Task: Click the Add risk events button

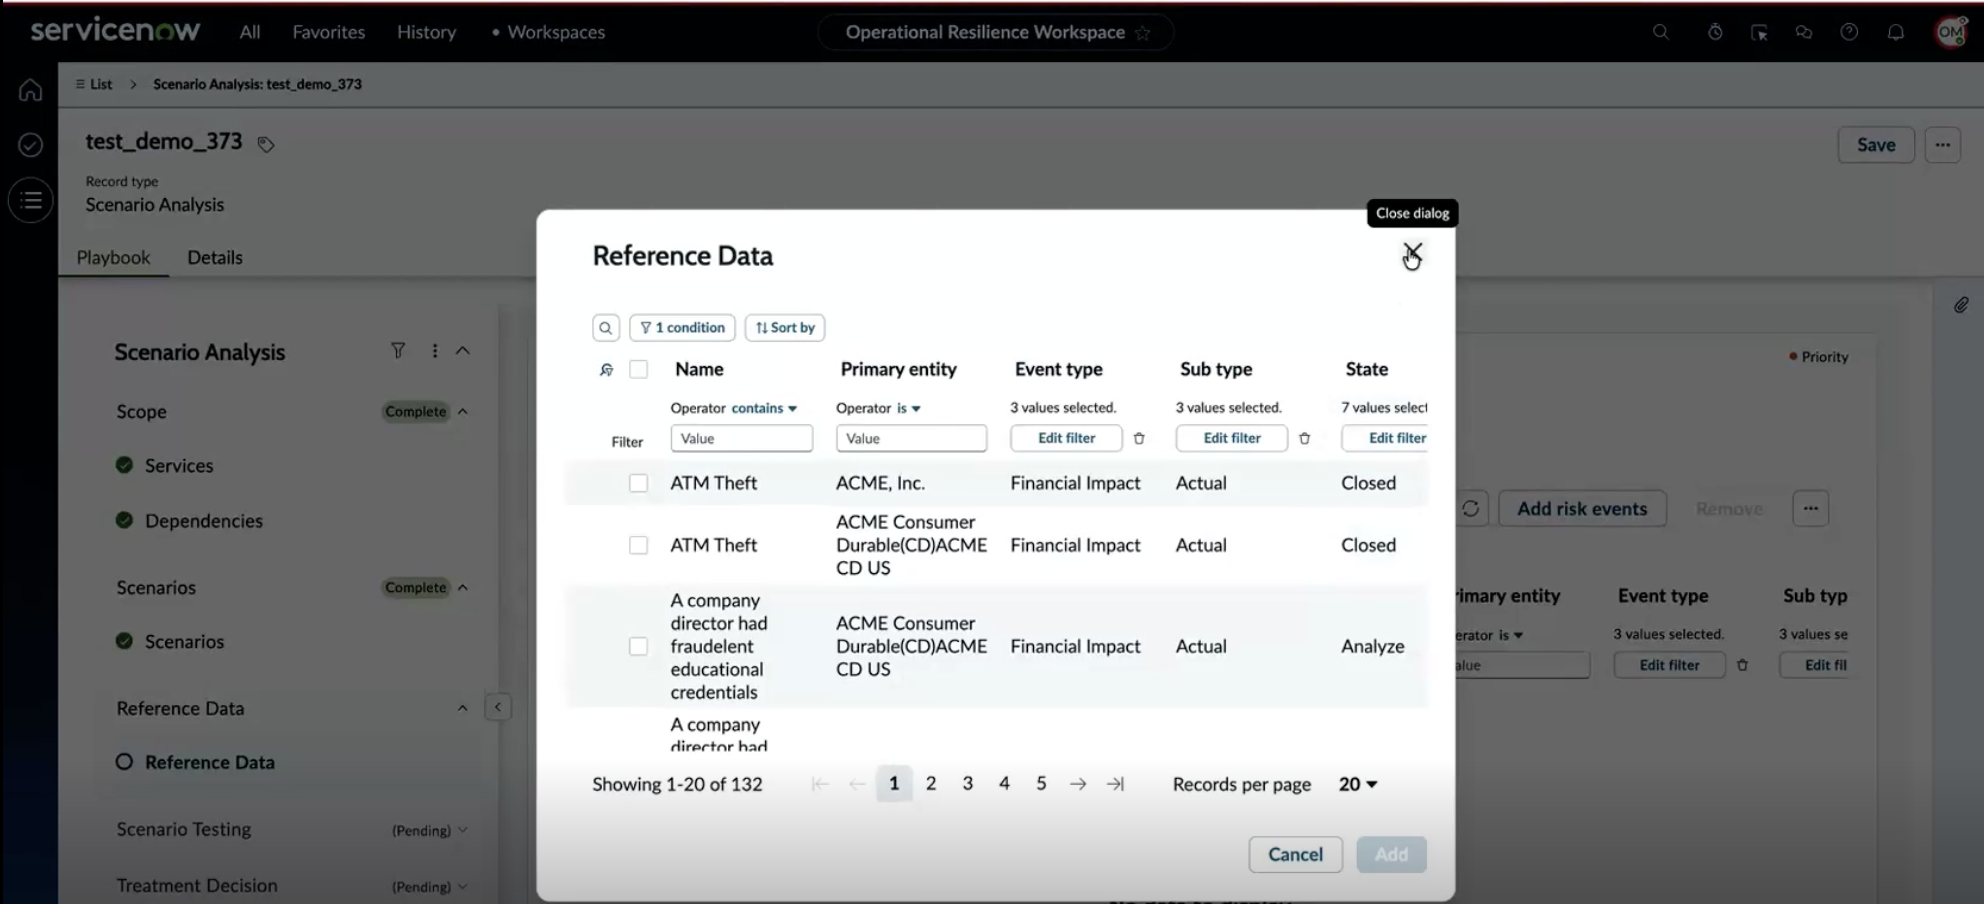Action: tap(1582, 509)
